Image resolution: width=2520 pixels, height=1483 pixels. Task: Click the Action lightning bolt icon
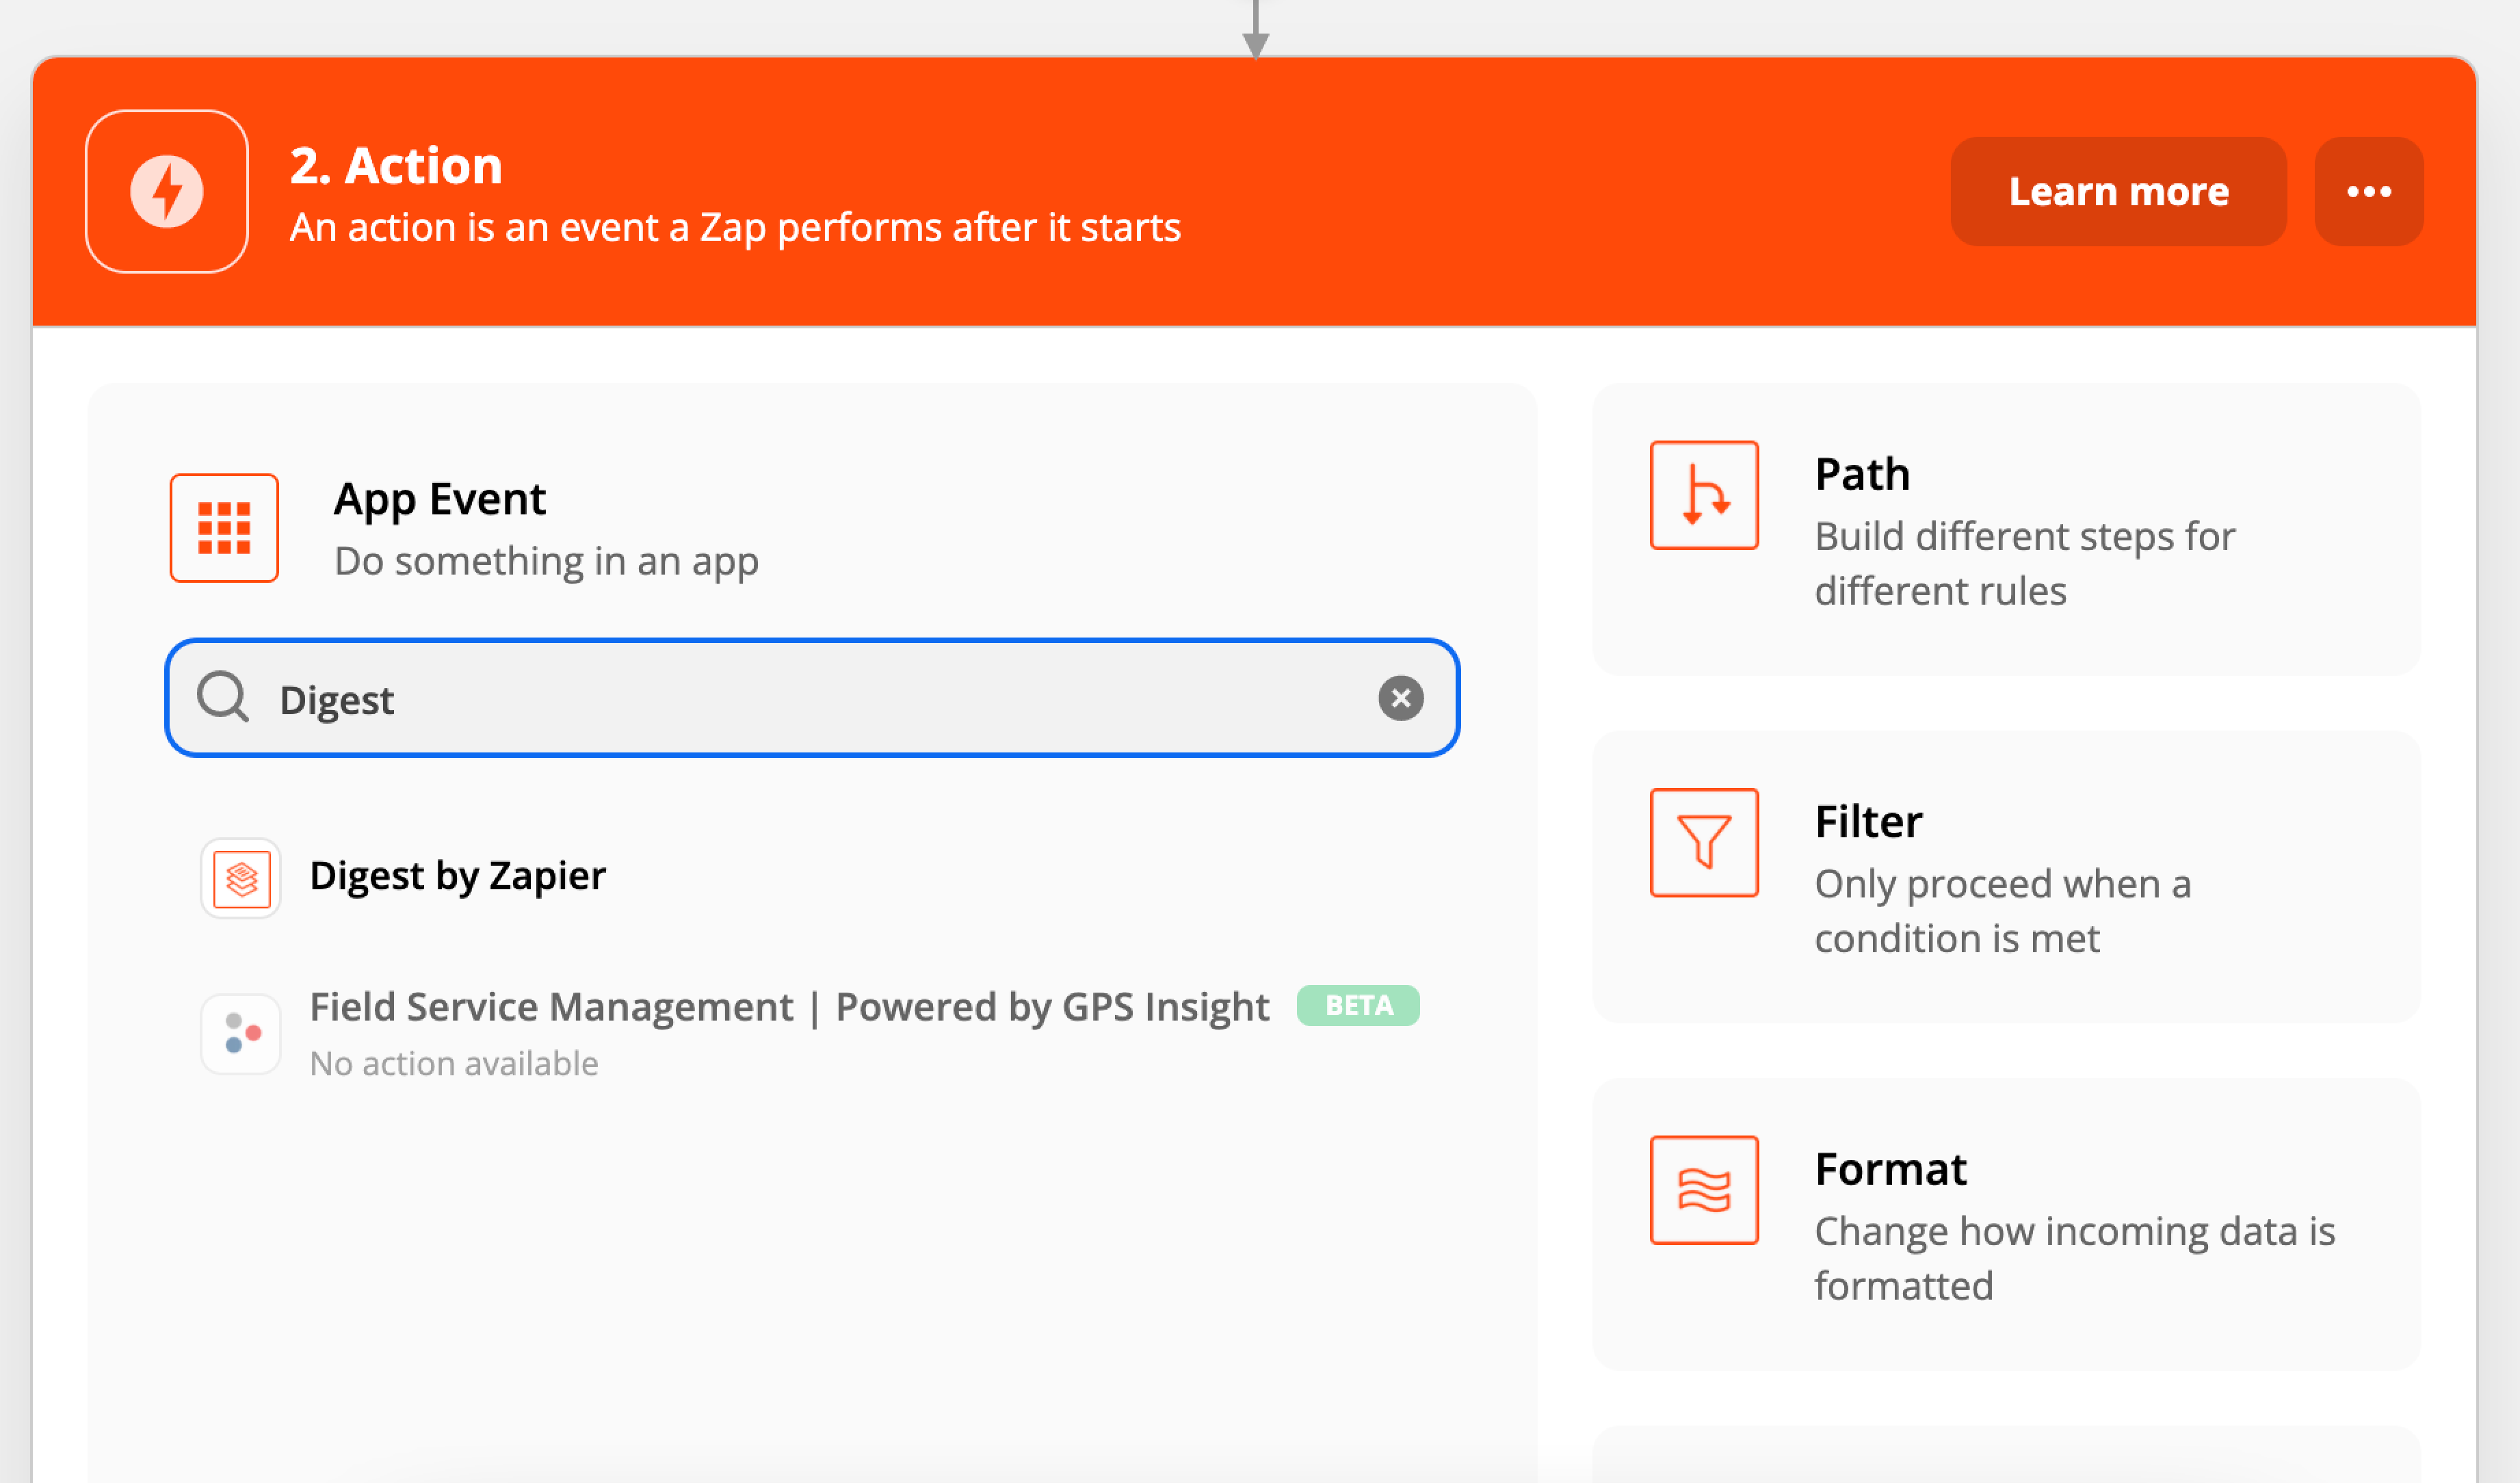tap(167, 191)
